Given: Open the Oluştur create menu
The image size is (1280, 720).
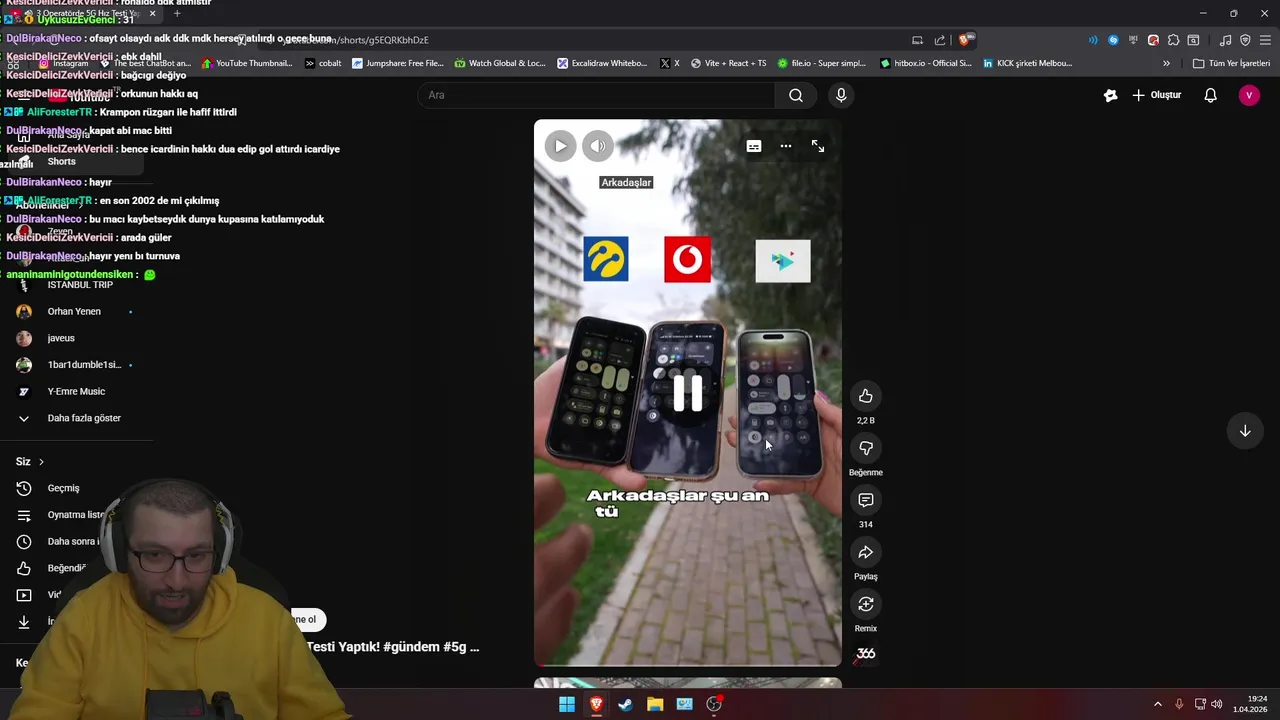Looking at the screenshot, I should 1157,95.
